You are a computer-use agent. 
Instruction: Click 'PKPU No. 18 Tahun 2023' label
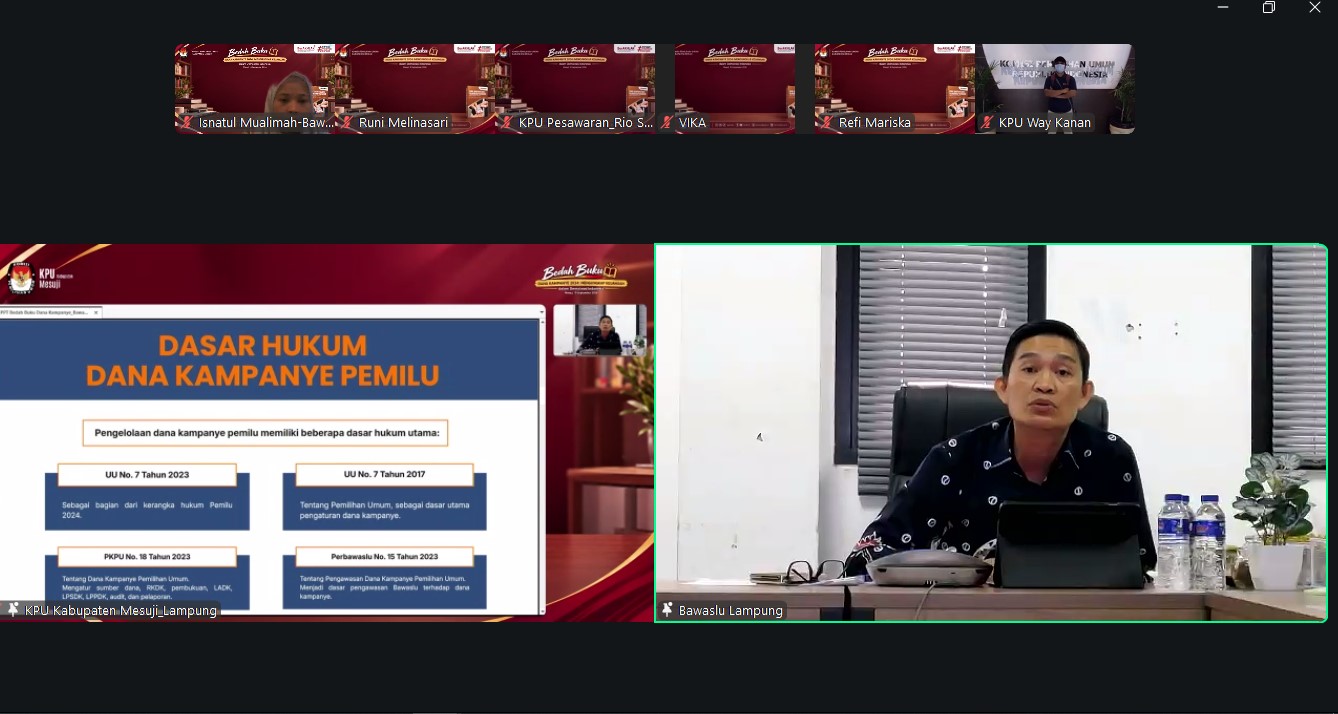[147, 557]
